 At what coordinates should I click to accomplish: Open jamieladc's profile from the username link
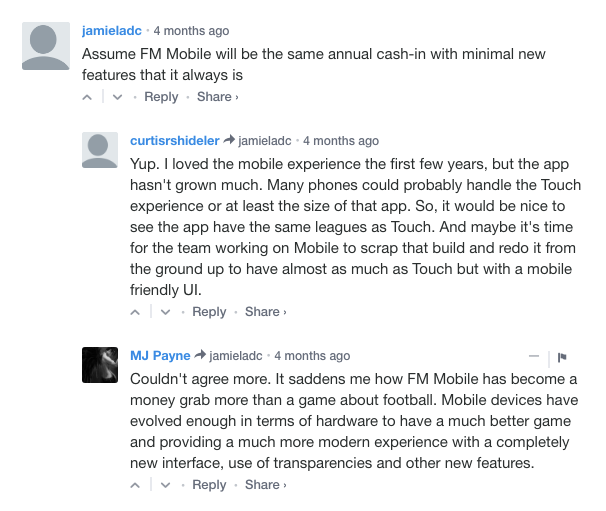[x=112, y=31]
